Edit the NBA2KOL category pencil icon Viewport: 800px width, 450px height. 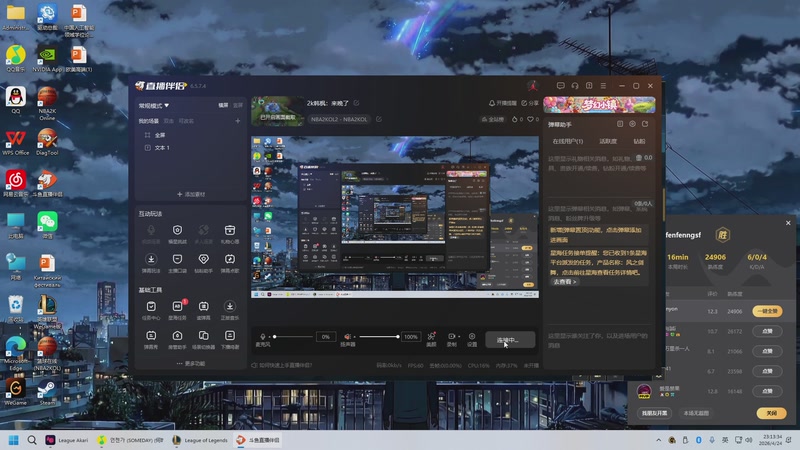pyautogui.click(x=379, y=119)
